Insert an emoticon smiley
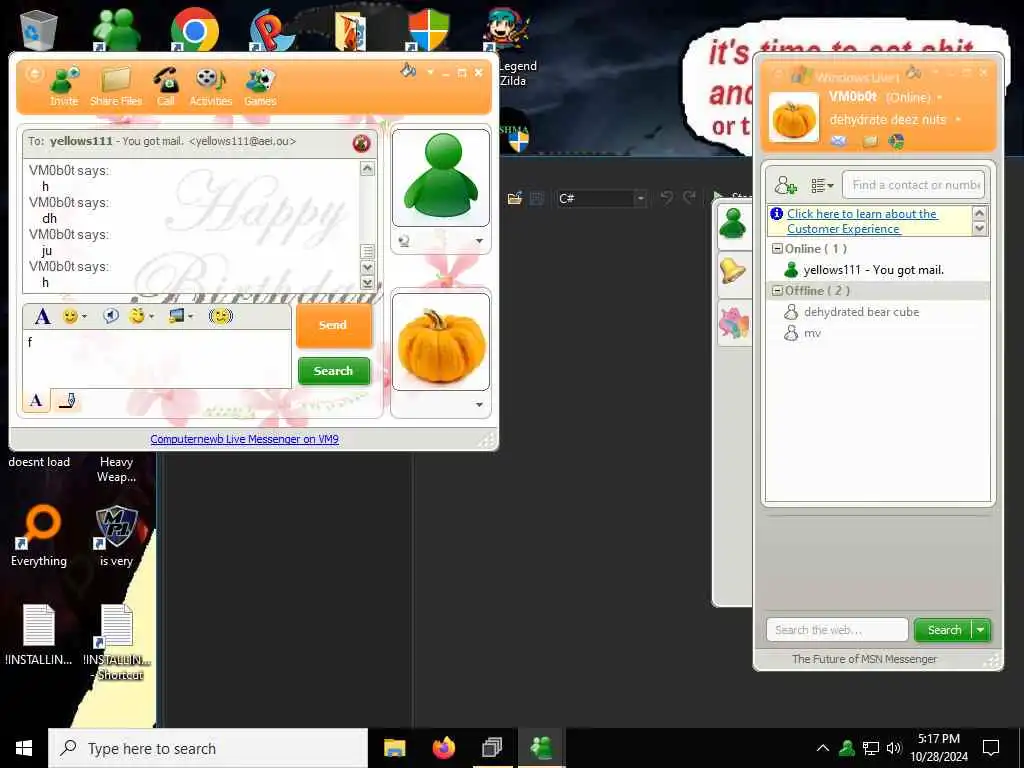 tap(70, 316)
